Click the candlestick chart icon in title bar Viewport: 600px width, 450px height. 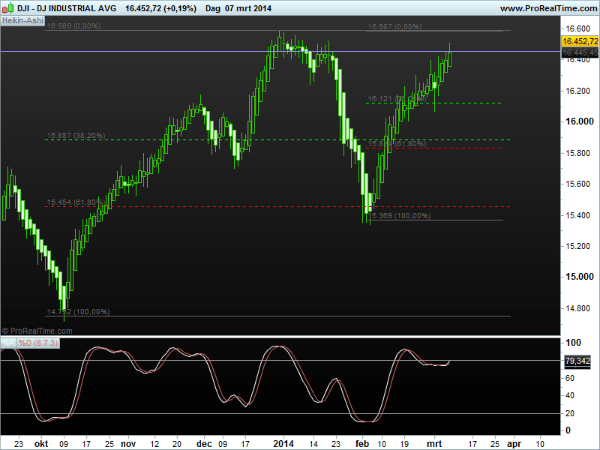pos(10,8)
